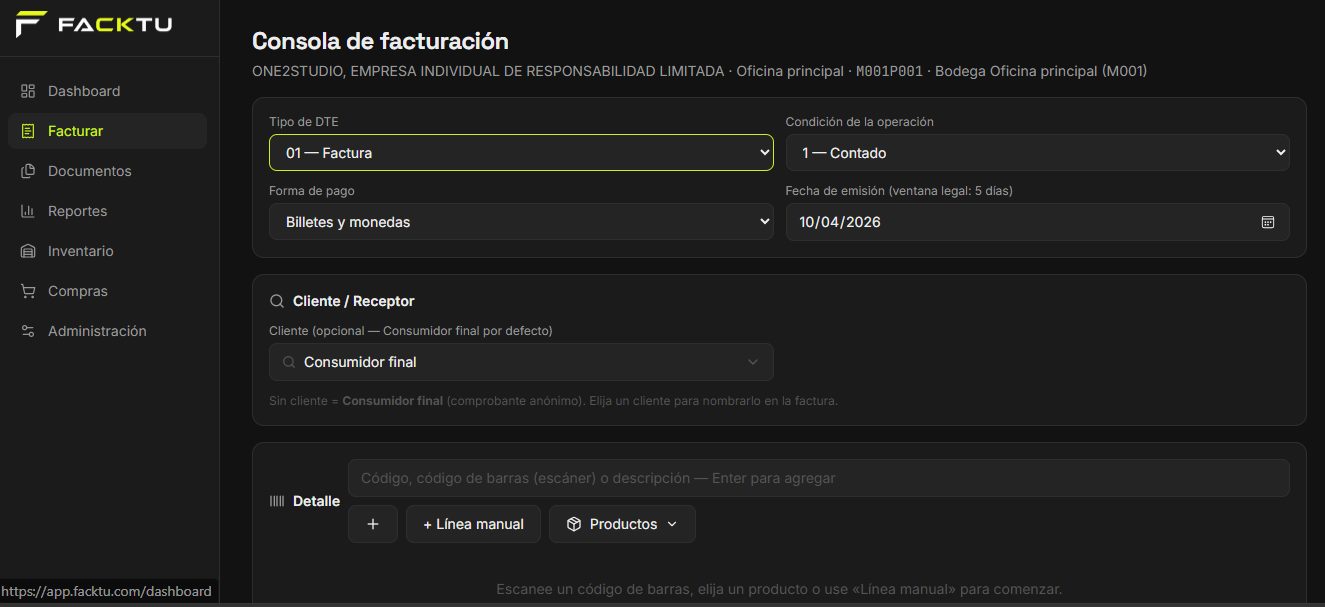
Task: Click the search icon inside Consumidor final field
Action: tap(289, 362)
